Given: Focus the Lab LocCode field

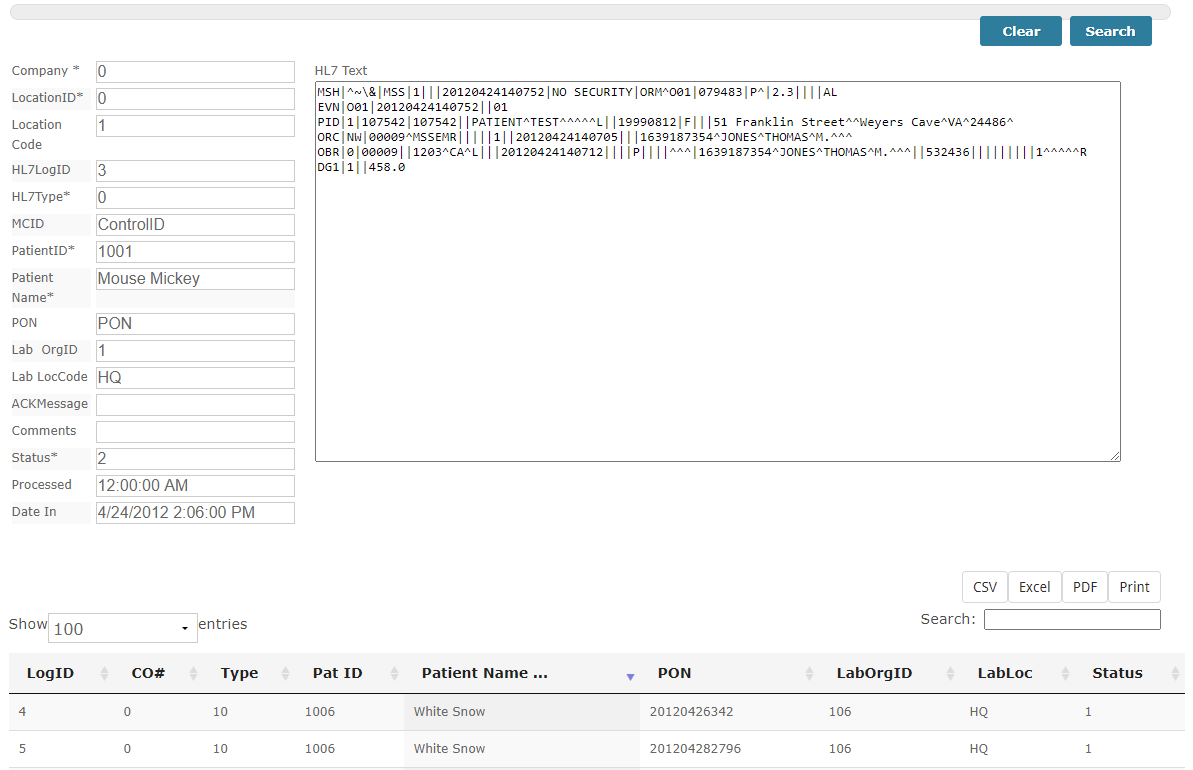Looking at the screenshot, I should [x=195, y=377].
